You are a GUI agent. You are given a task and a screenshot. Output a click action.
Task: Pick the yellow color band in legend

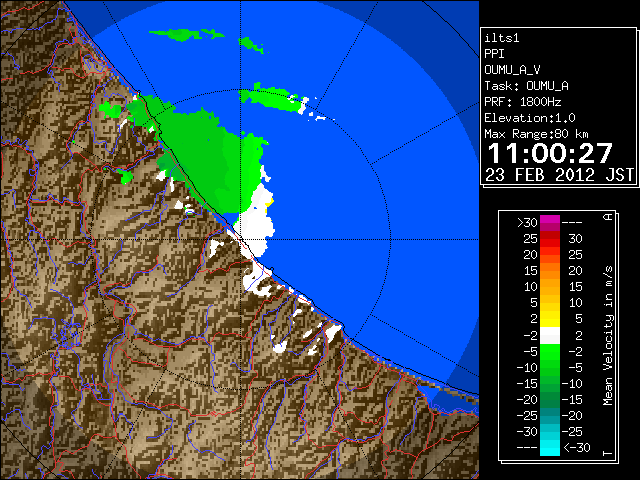pos(550,319)
